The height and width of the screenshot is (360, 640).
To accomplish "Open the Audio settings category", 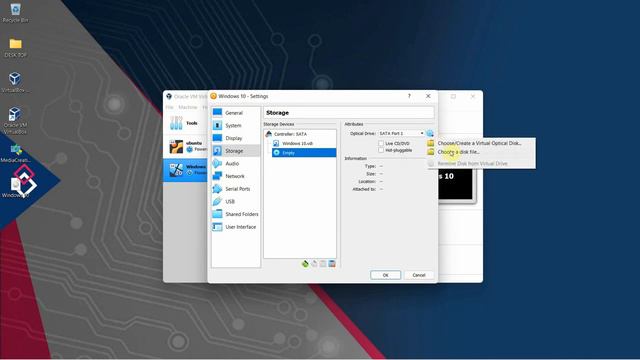I will 235,163.
